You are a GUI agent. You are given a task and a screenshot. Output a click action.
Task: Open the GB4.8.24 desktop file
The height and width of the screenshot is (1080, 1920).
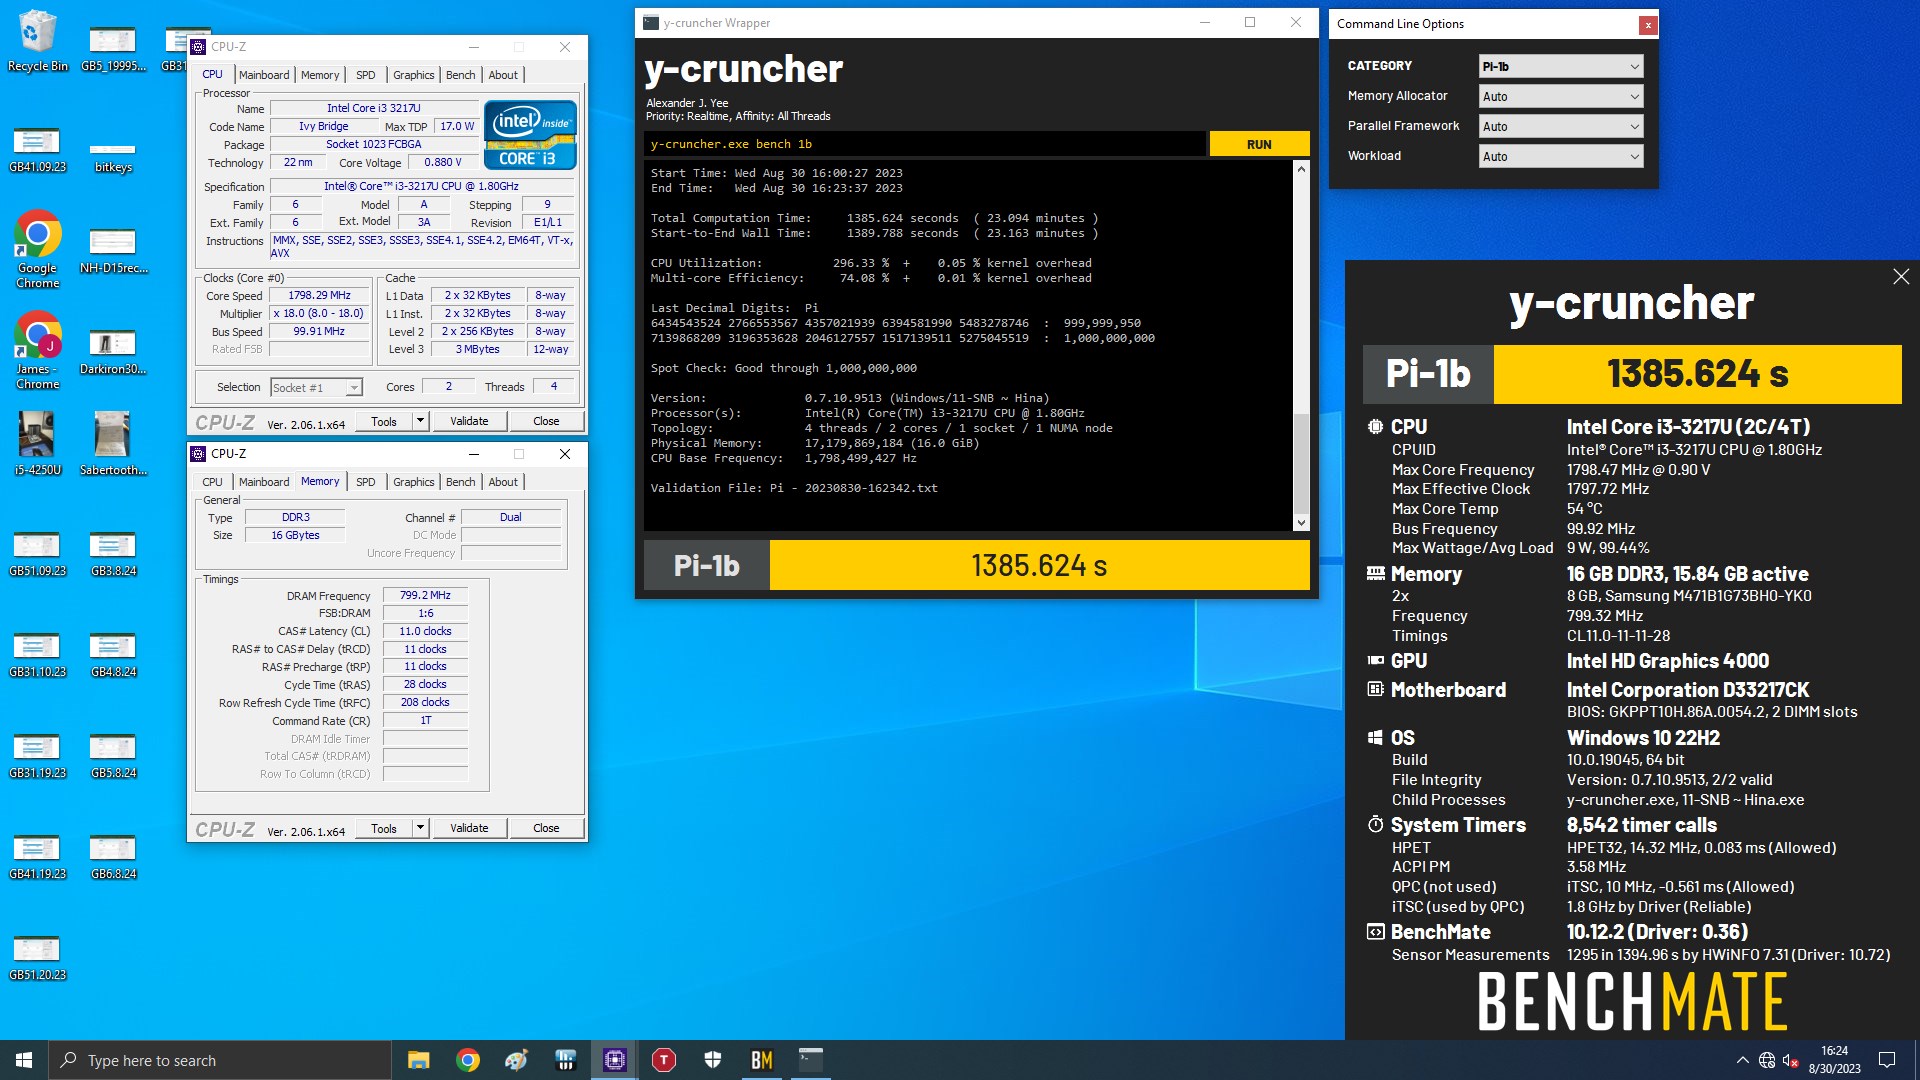coord(113,653)
